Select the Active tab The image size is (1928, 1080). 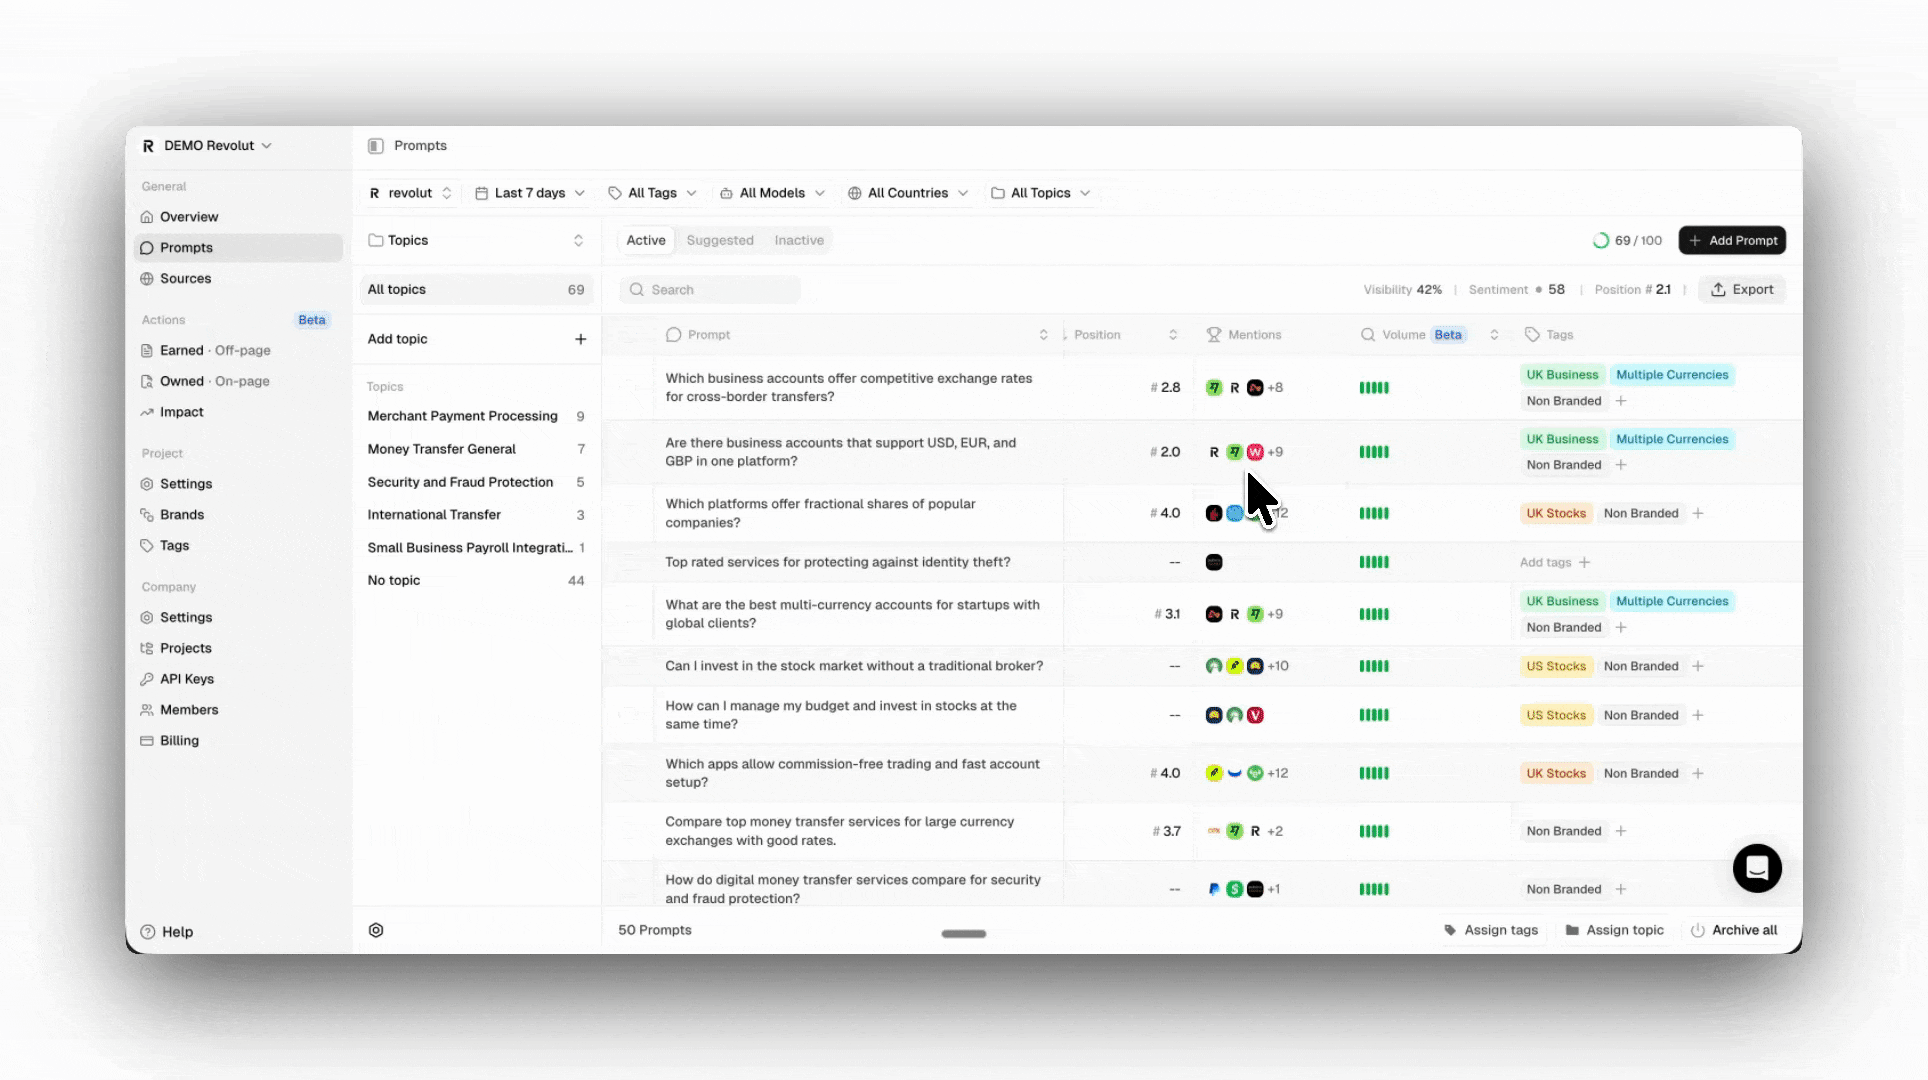click(645, 240)
